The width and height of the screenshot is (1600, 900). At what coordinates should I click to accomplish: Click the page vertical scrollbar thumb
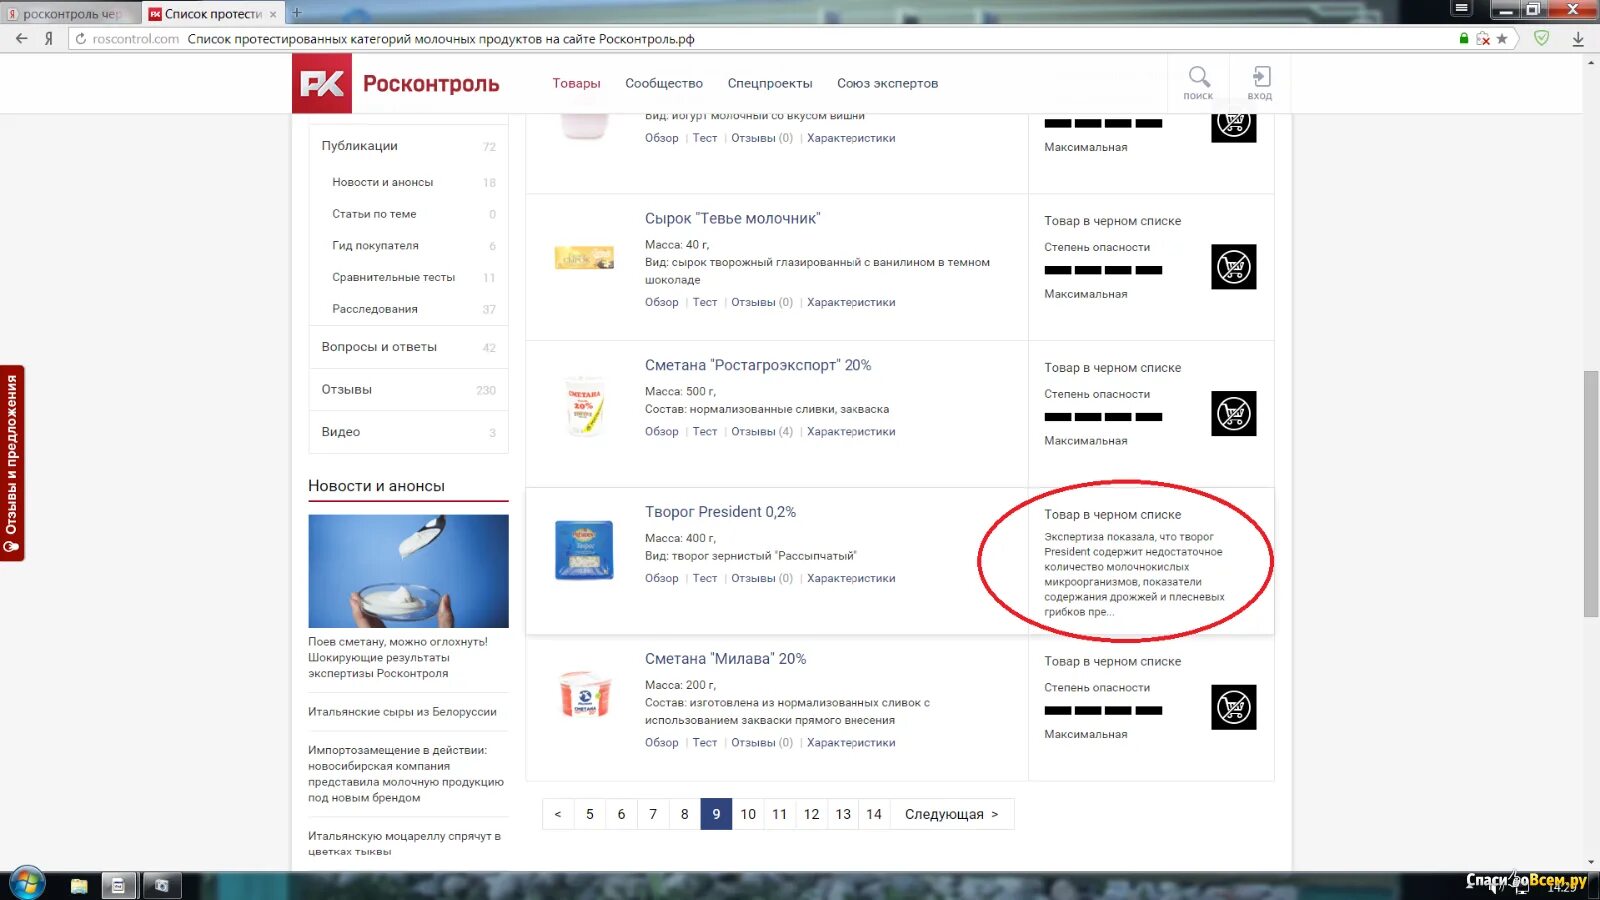coord(1591,493)
